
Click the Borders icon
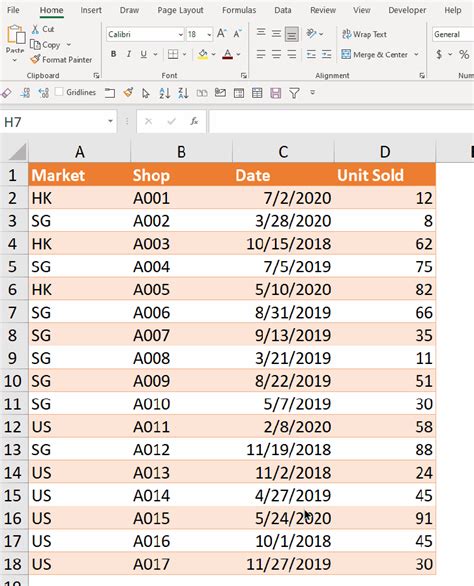click(x=173, y=55)
